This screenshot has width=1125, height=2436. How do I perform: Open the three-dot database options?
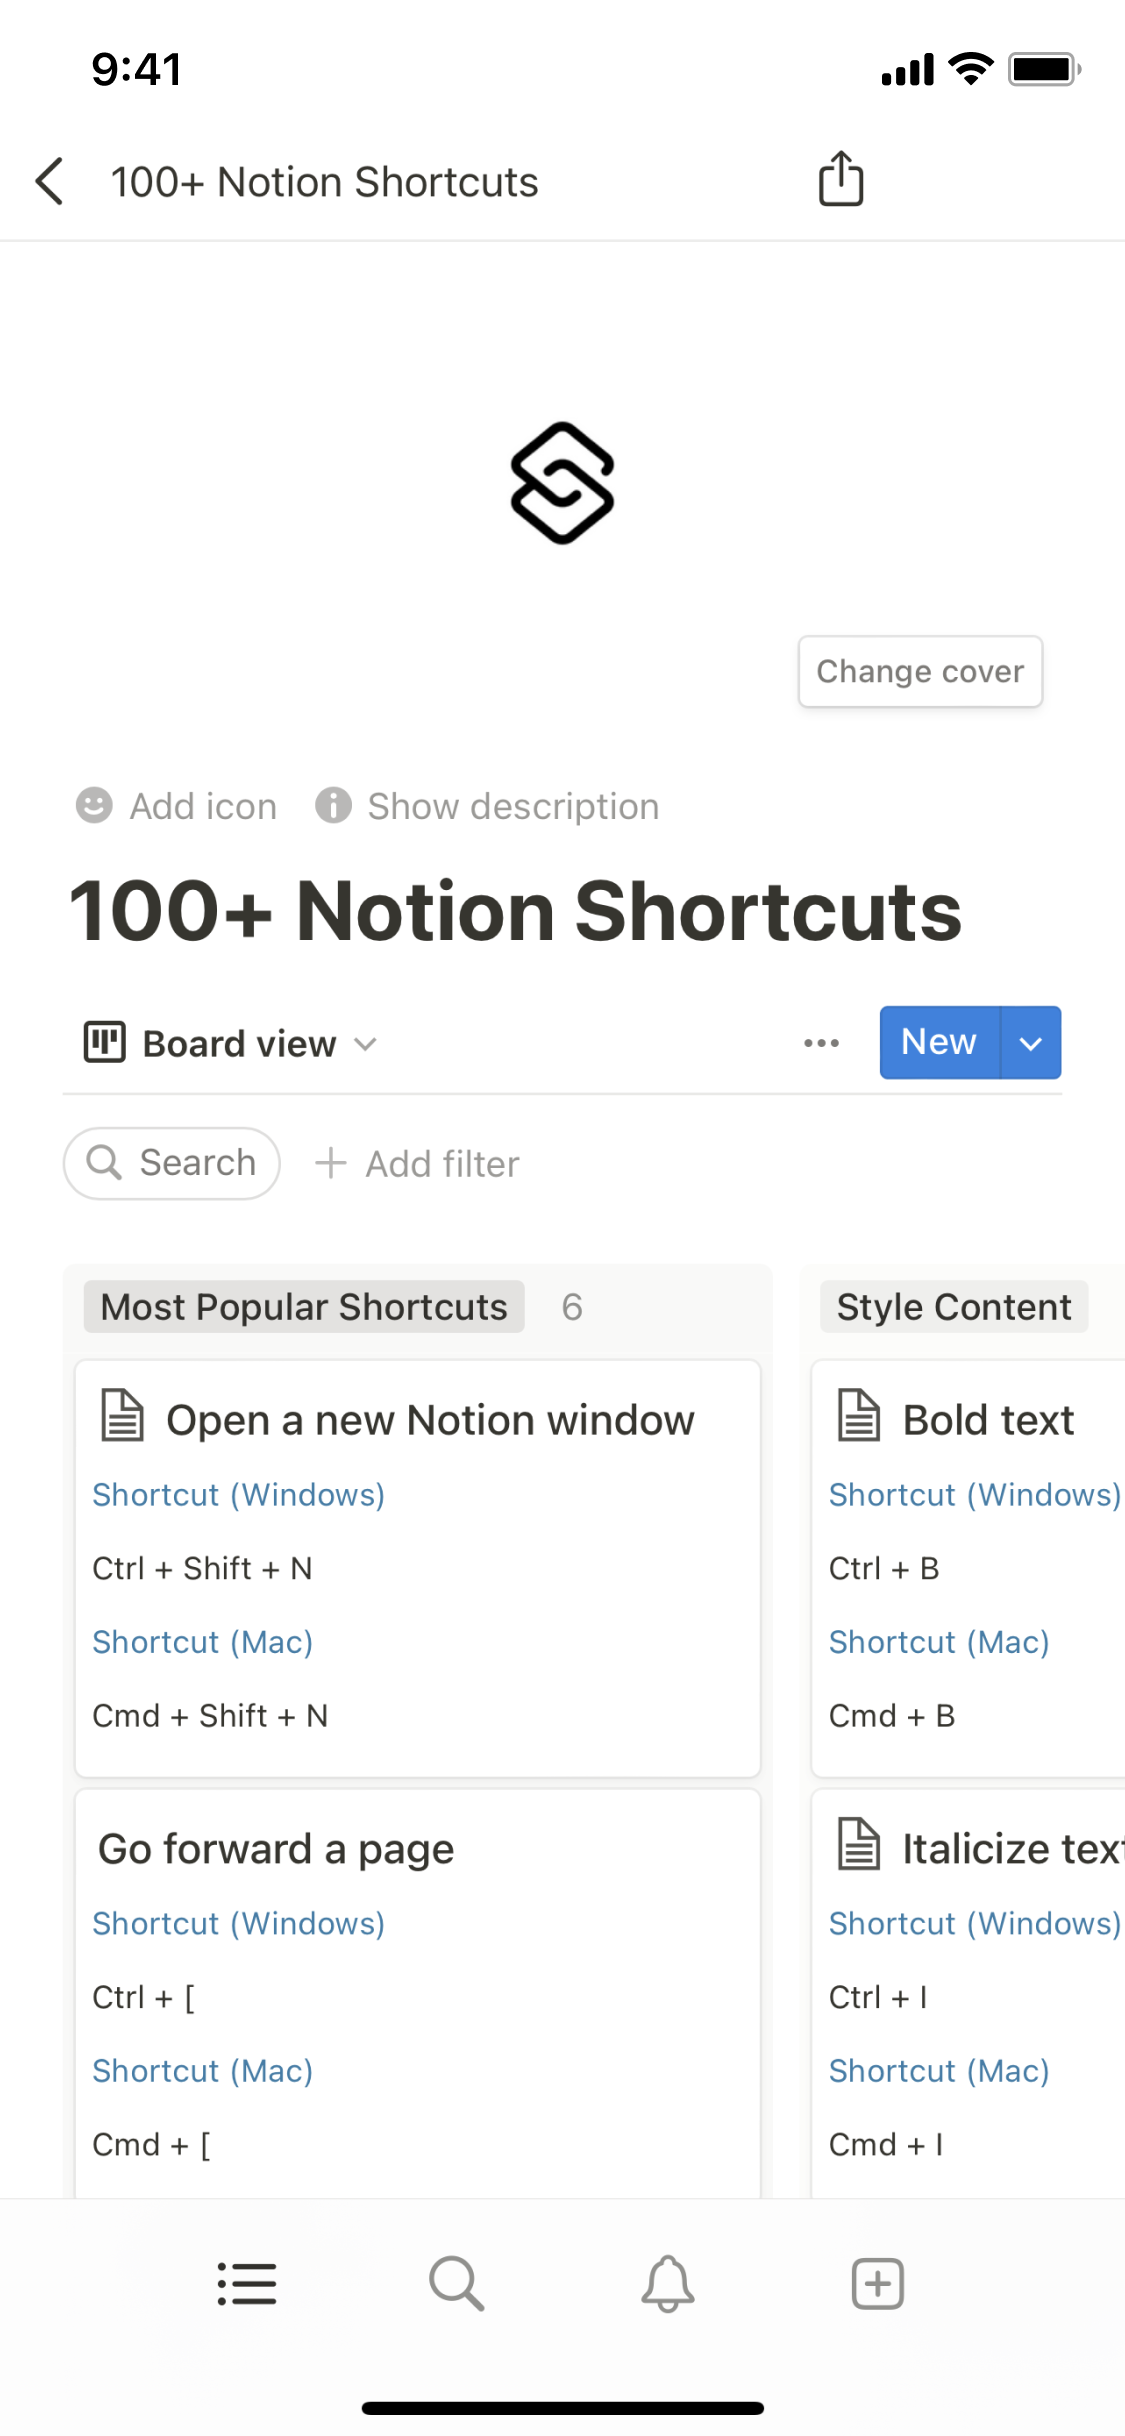(x=821, y=1043)
